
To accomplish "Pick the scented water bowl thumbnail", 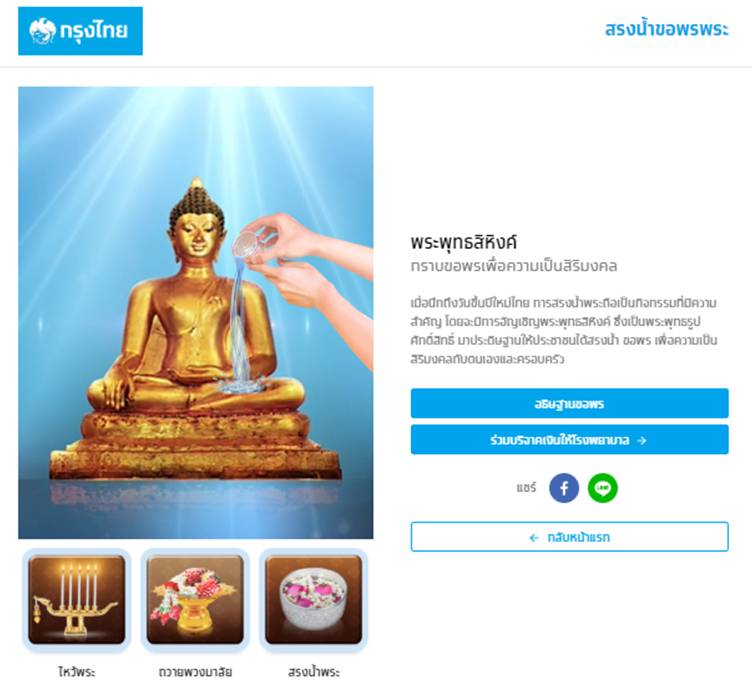I will click(314, 600).
